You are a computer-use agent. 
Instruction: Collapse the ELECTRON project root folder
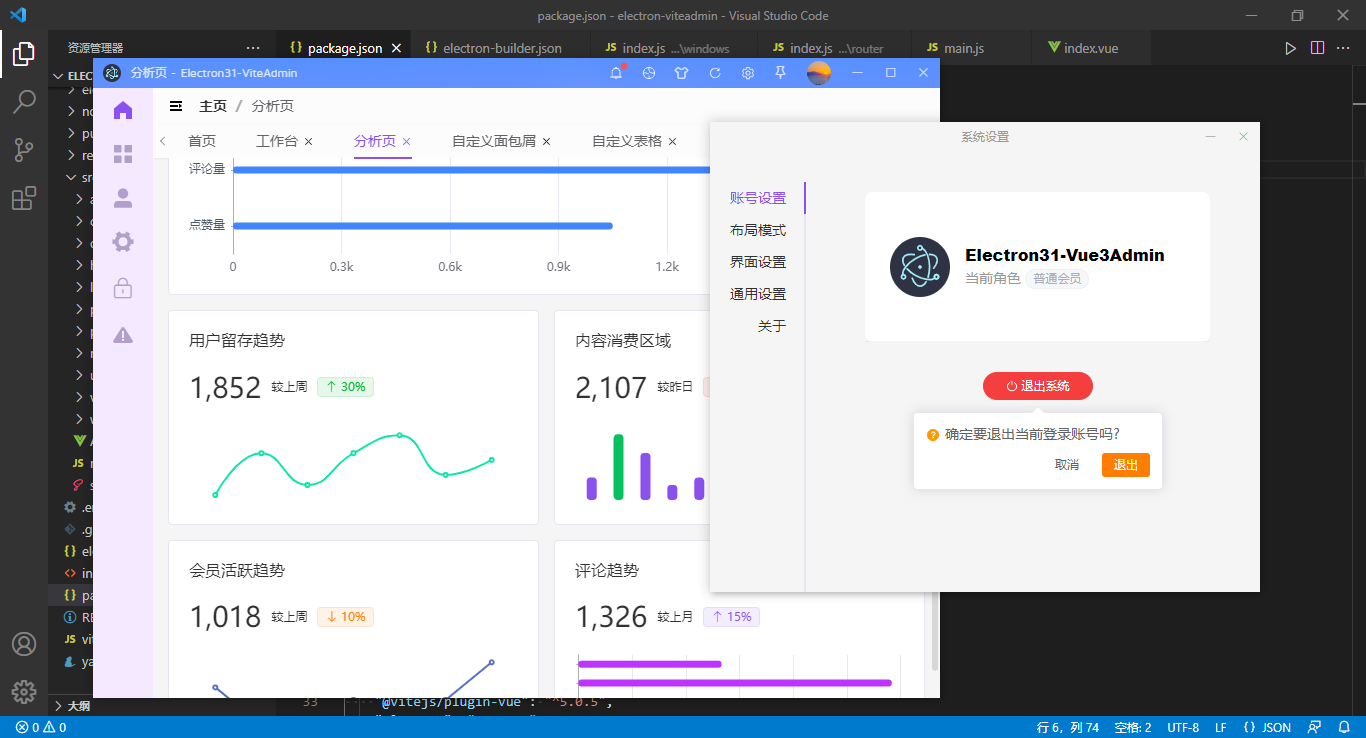coord(58,75)
